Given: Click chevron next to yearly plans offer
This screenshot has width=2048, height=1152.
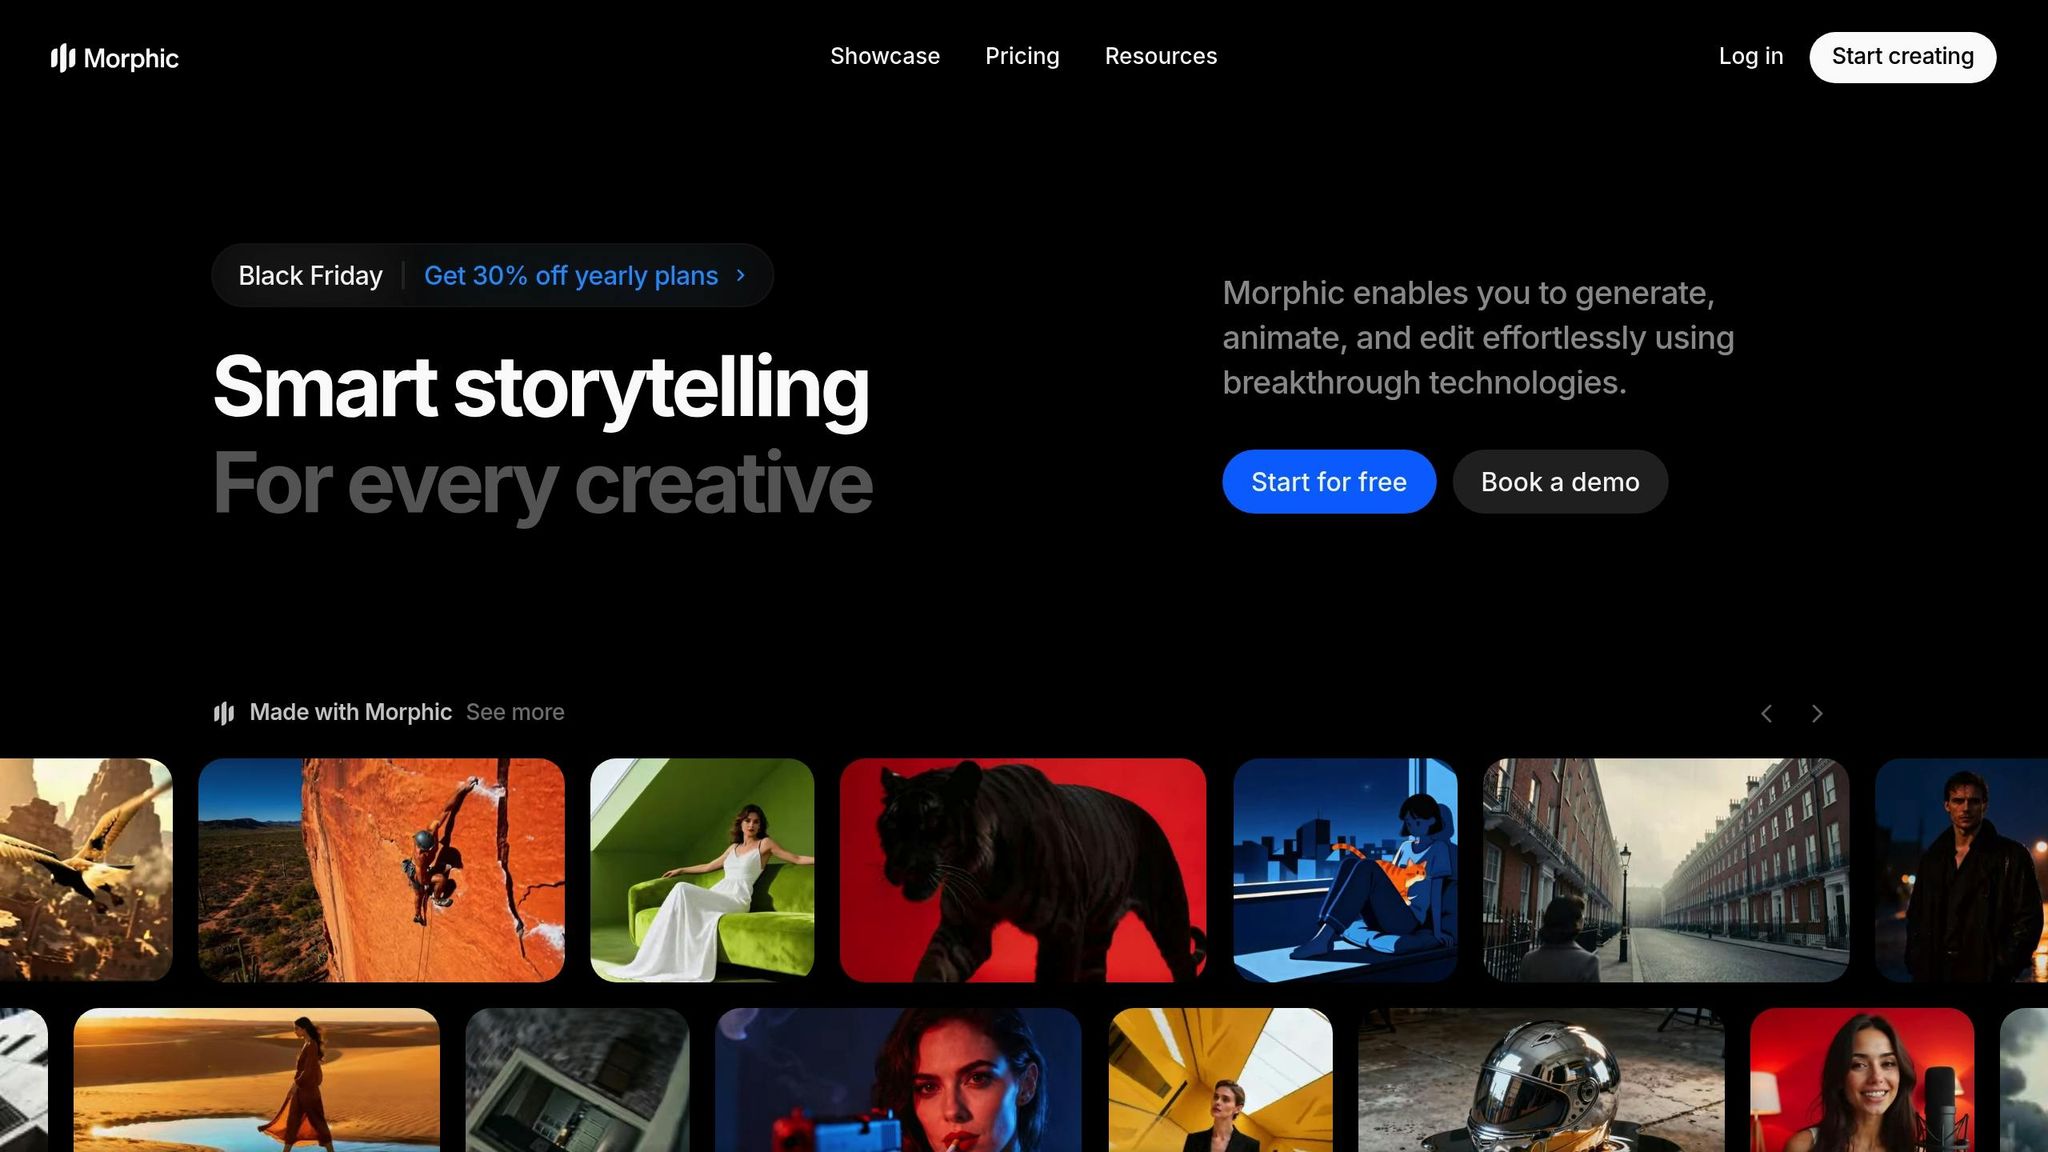Looking at the screenshot, I should click(x=740, y=275).
